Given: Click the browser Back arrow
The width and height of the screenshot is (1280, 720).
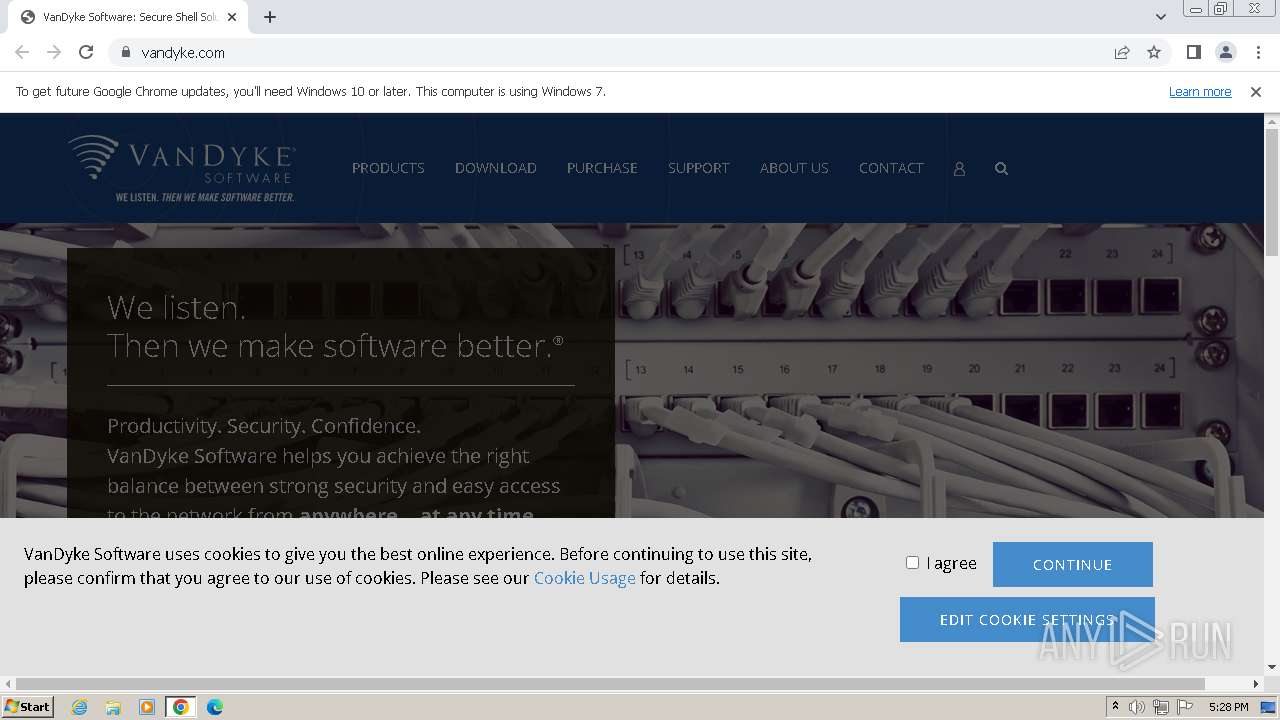Looking at the screenshot, I should [22, 52].
